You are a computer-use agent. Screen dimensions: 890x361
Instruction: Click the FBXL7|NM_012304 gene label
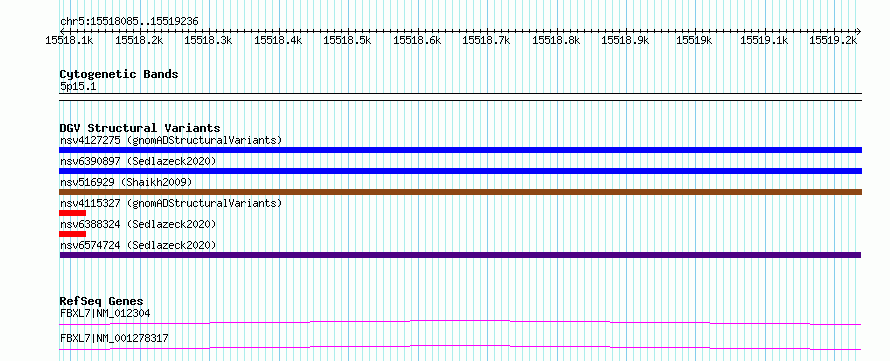(x=105, y=313)
